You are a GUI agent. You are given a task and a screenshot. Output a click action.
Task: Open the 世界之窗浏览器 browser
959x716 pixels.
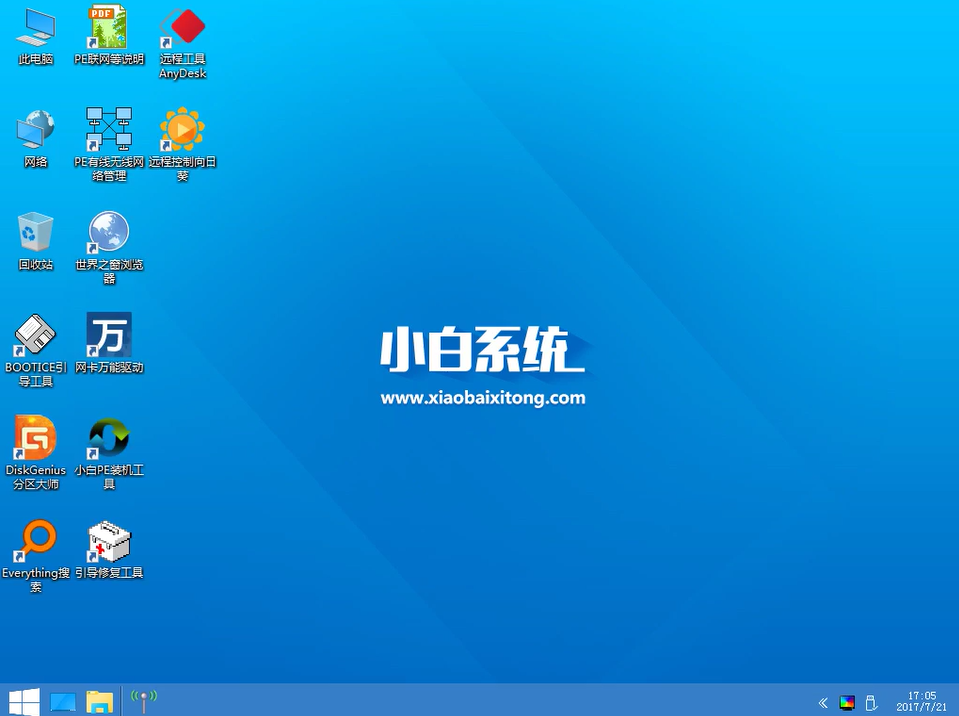pos(108,232)
